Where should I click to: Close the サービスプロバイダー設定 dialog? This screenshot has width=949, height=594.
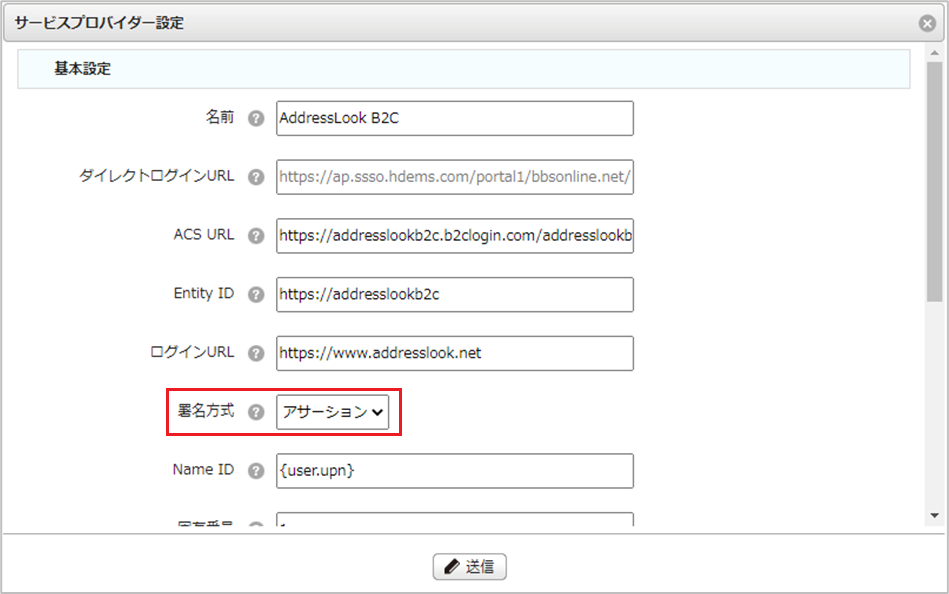pos(927,23)
